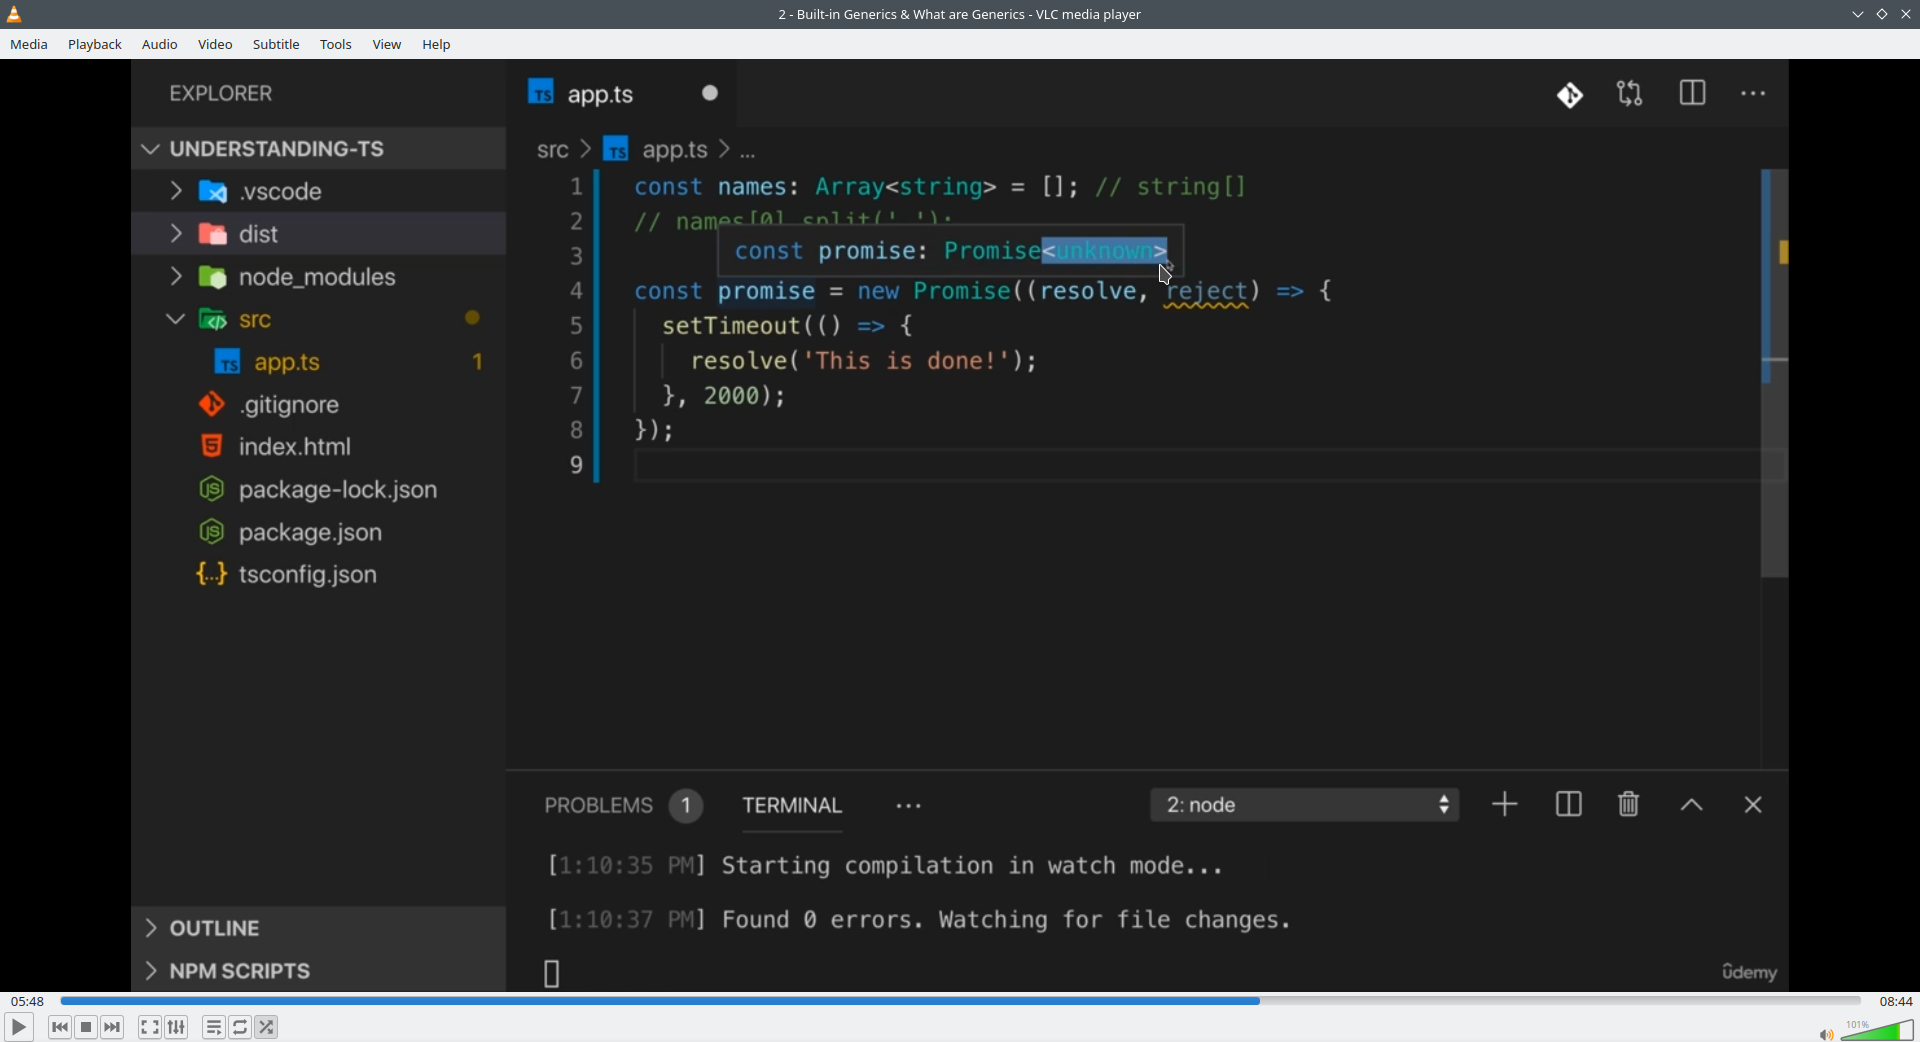The image size is (1920, 1042).
Task: Switch to the PROBLEMS tab
Action: [x=622, y=806]
